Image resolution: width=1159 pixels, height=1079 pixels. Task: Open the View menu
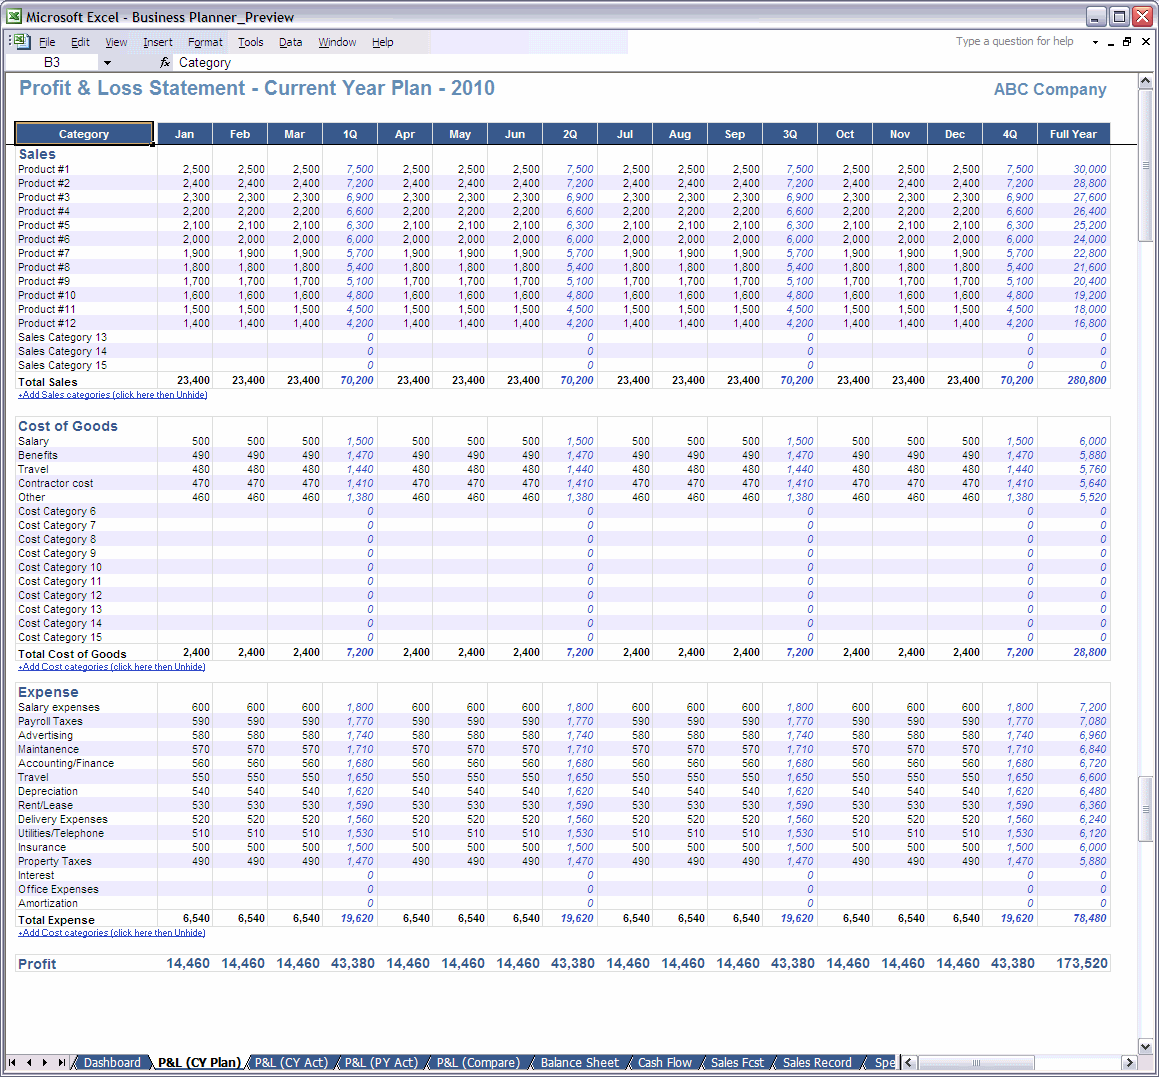click(x=116, y=42)
